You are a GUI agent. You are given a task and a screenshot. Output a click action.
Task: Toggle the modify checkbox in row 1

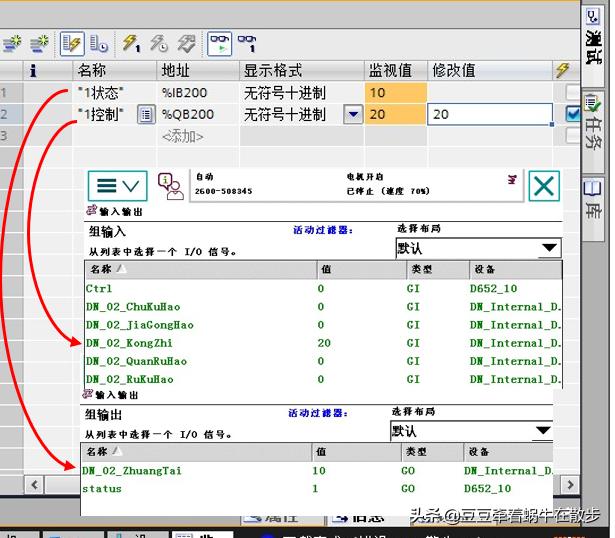click(573, 93)
